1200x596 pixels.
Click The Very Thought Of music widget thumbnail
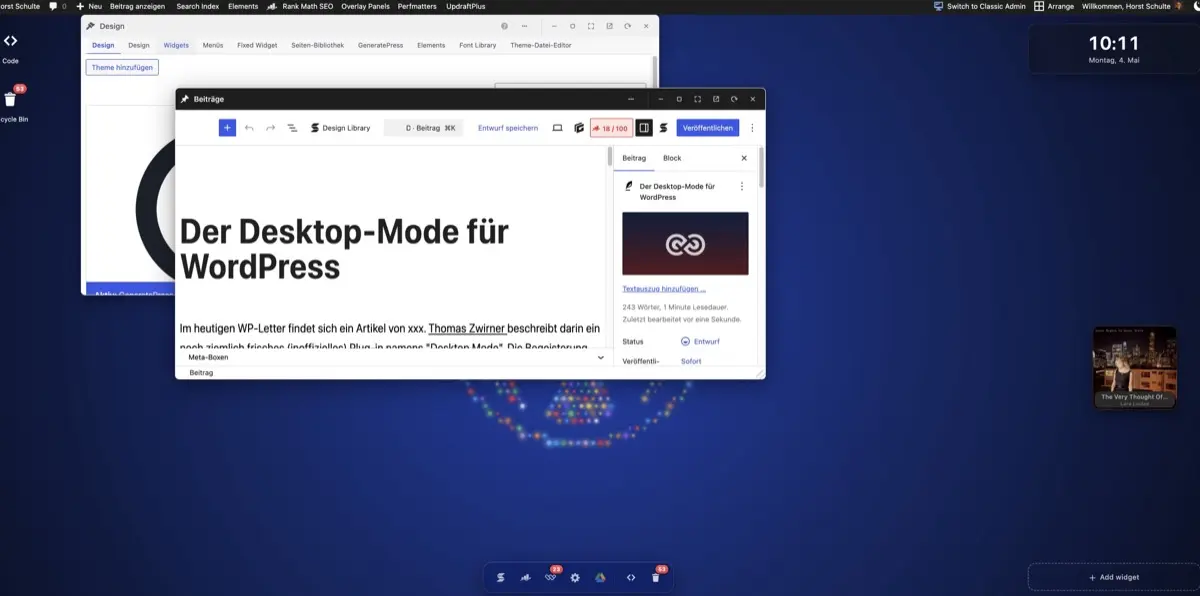(x=1134, y=367)
